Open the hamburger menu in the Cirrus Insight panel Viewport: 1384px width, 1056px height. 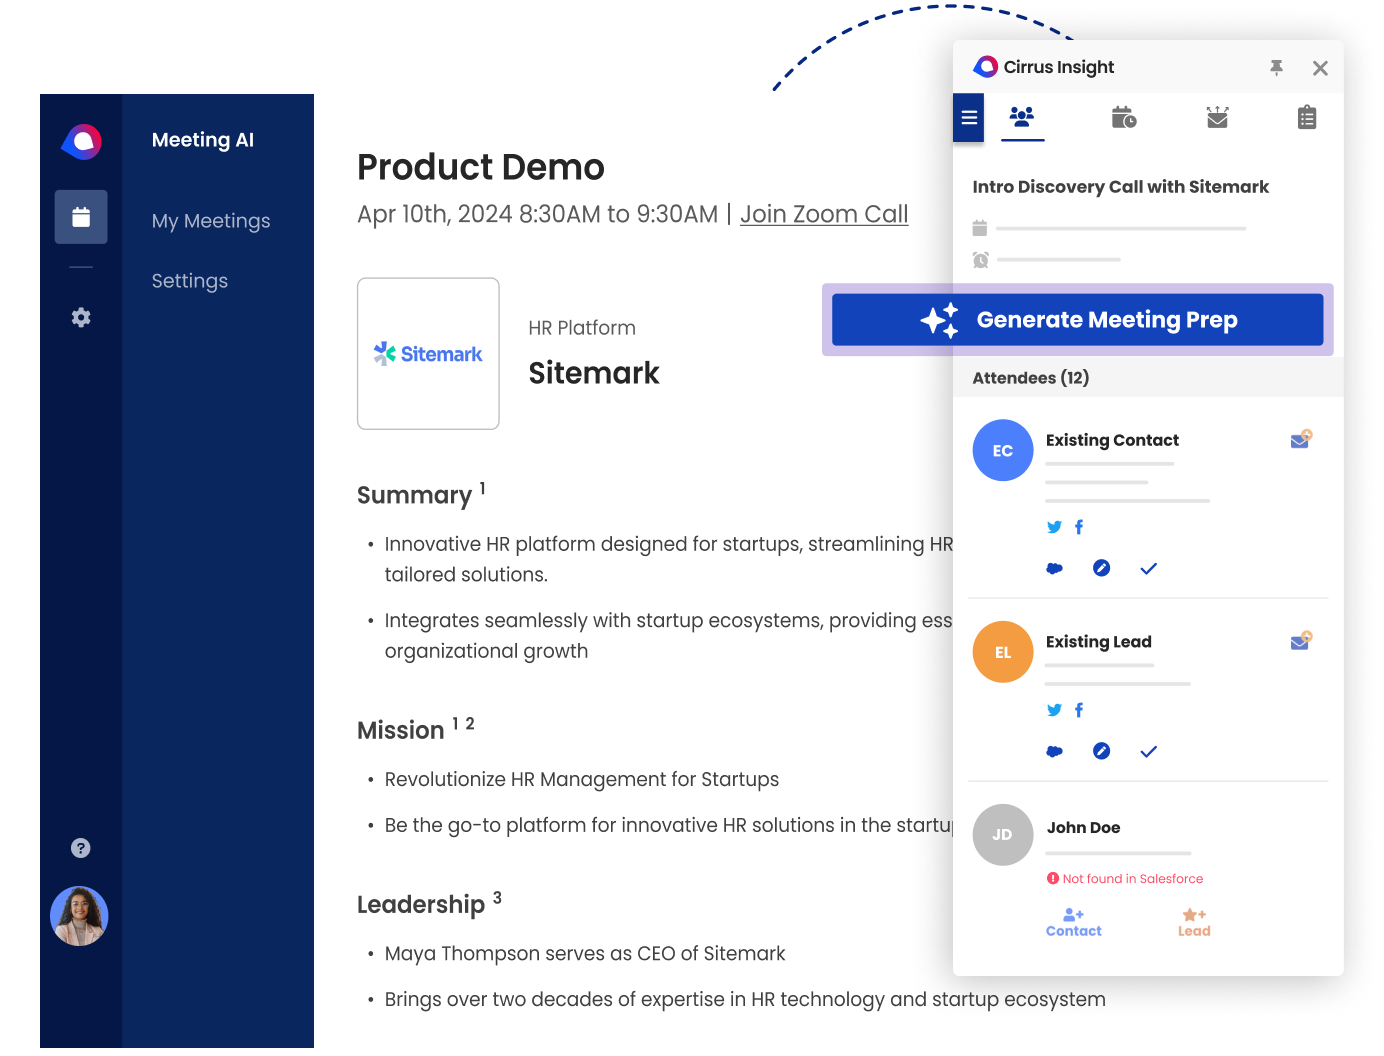968,117
